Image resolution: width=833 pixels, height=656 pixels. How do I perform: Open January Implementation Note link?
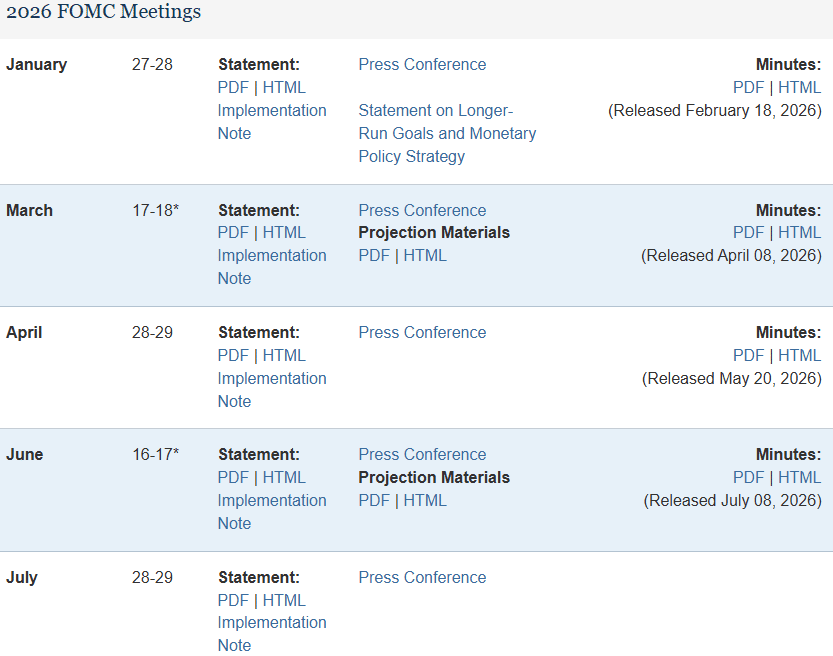point(272,122)
